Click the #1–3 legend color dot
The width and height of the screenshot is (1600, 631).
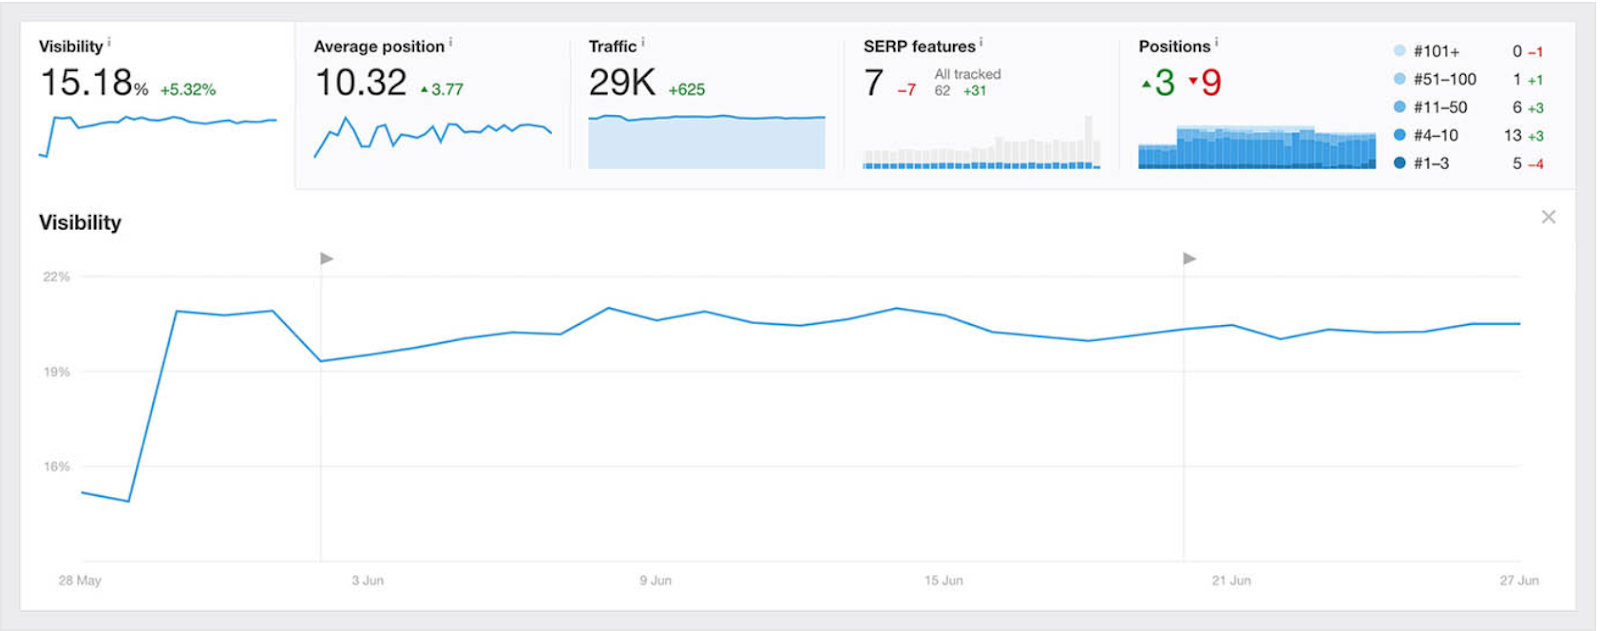(1399, 162)
